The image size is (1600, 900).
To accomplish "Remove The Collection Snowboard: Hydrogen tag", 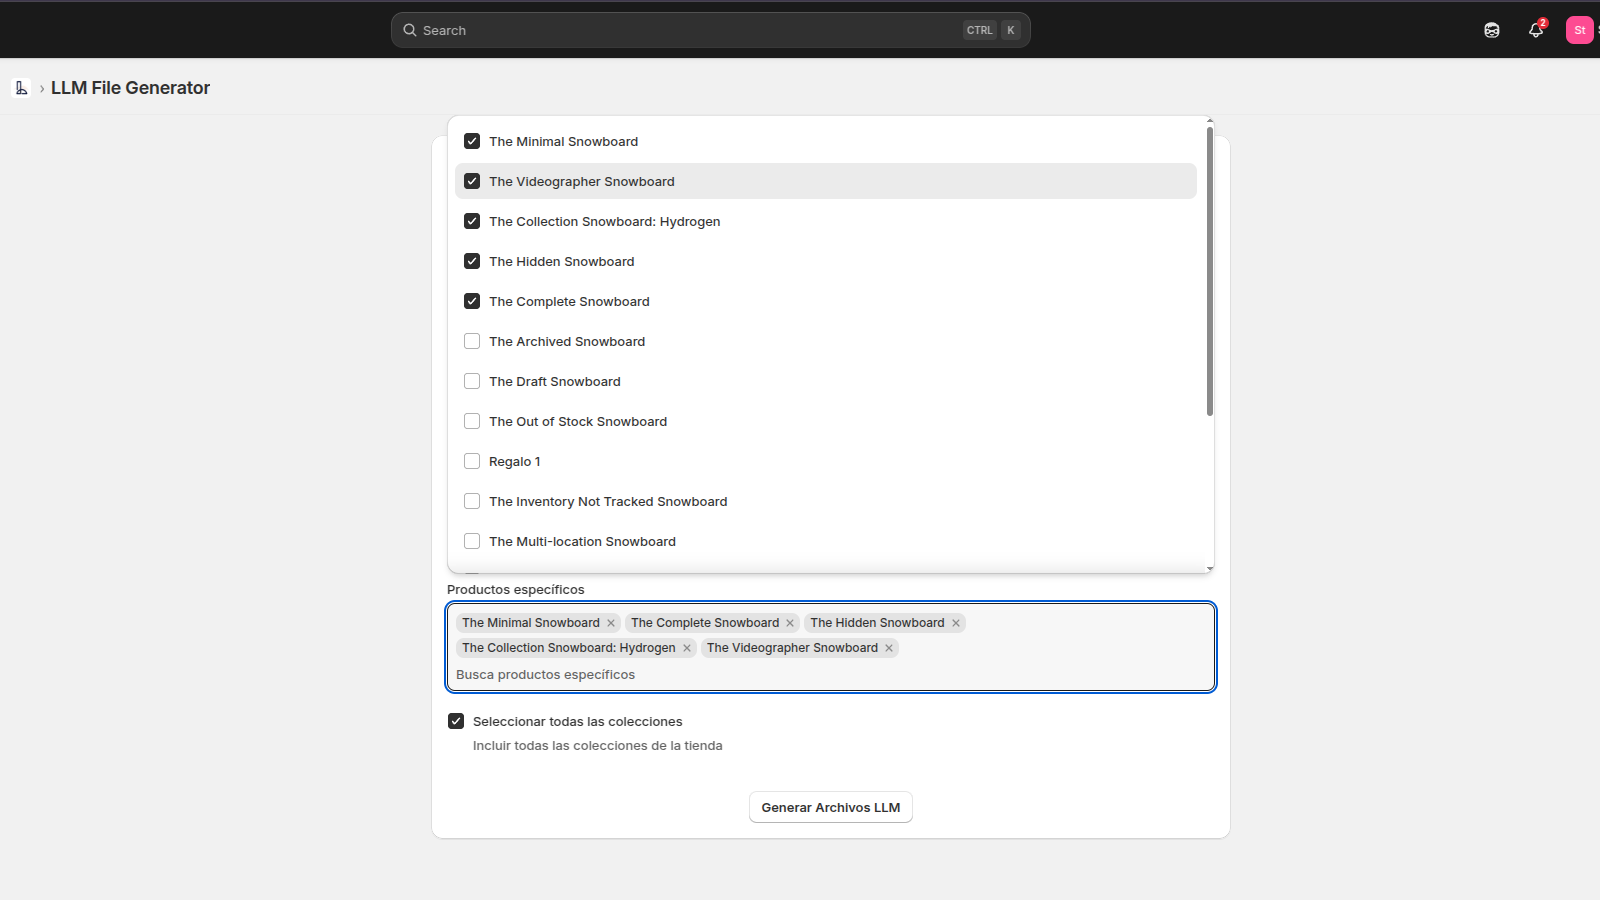I will tap(687, 647).
